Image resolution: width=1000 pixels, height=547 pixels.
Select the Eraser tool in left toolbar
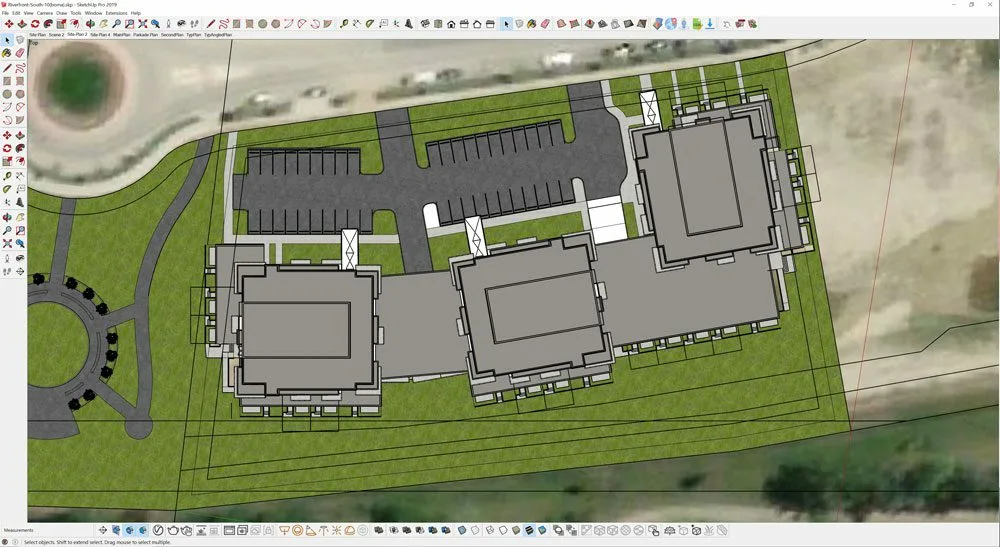click(20, 53)
